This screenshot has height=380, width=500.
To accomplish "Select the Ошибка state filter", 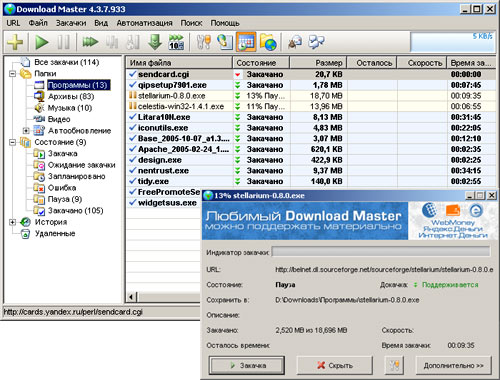I will click(x=62, y=188).
